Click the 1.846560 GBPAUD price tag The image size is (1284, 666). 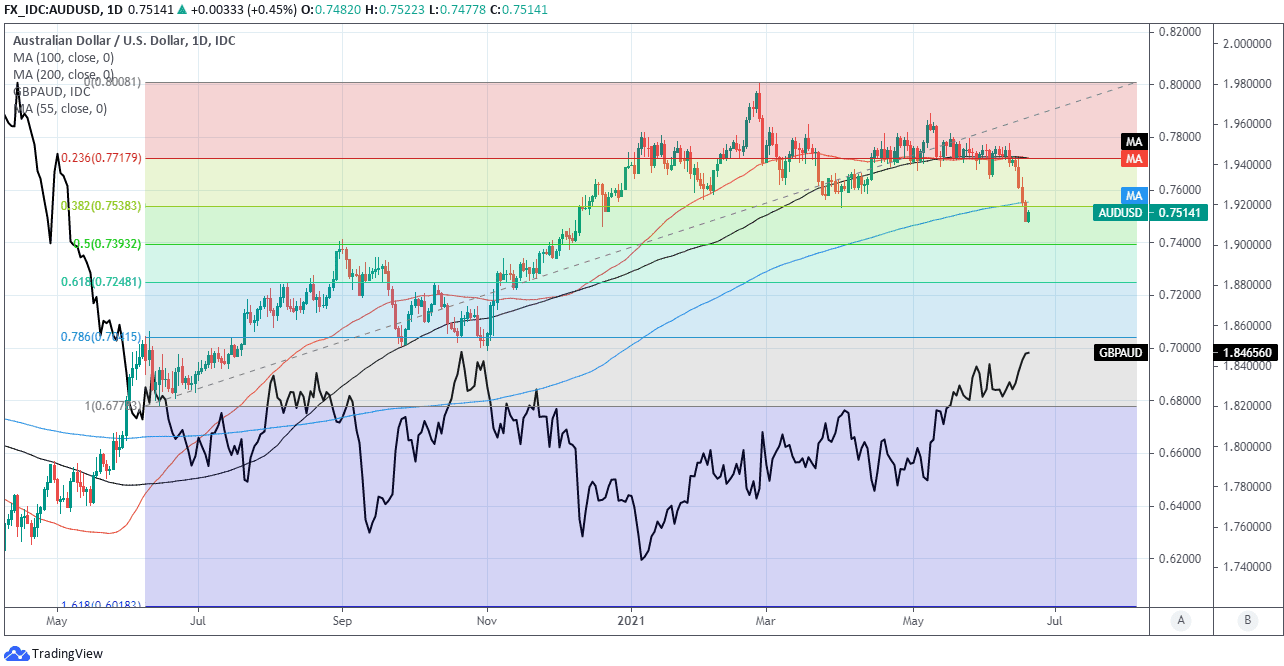(x=1248, y=353)
